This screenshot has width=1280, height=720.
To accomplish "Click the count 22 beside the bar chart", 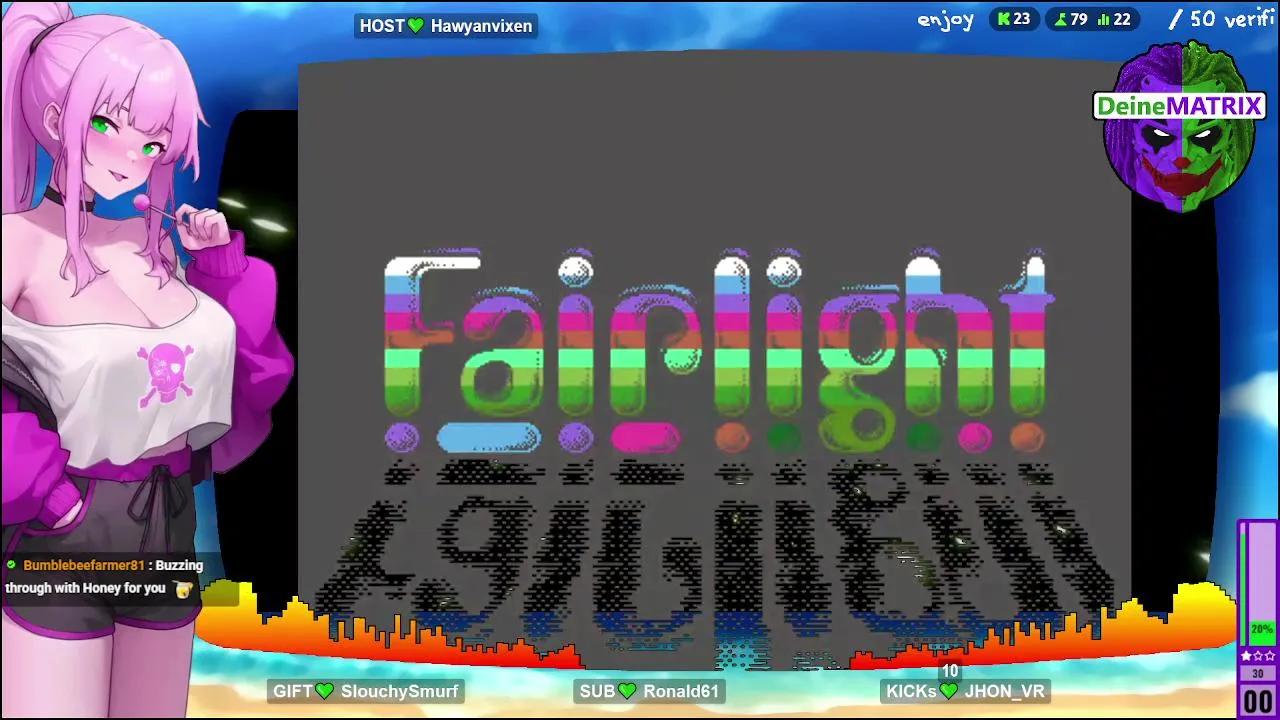I will click(1122, 19).
